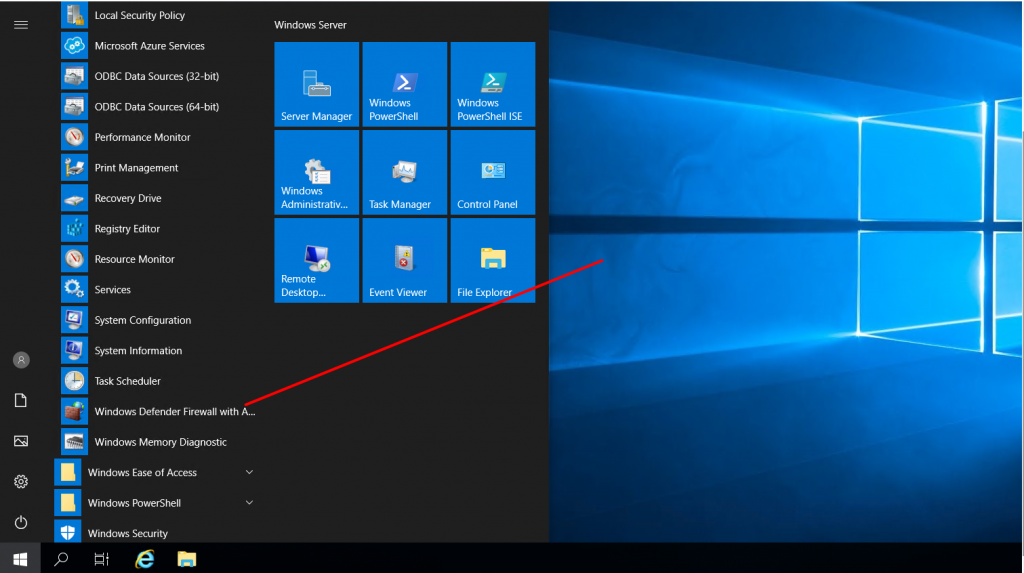Launch Microsoft Azure Services icon
The height and width of the screenshot is (573, 1024).
click(74, 45)
